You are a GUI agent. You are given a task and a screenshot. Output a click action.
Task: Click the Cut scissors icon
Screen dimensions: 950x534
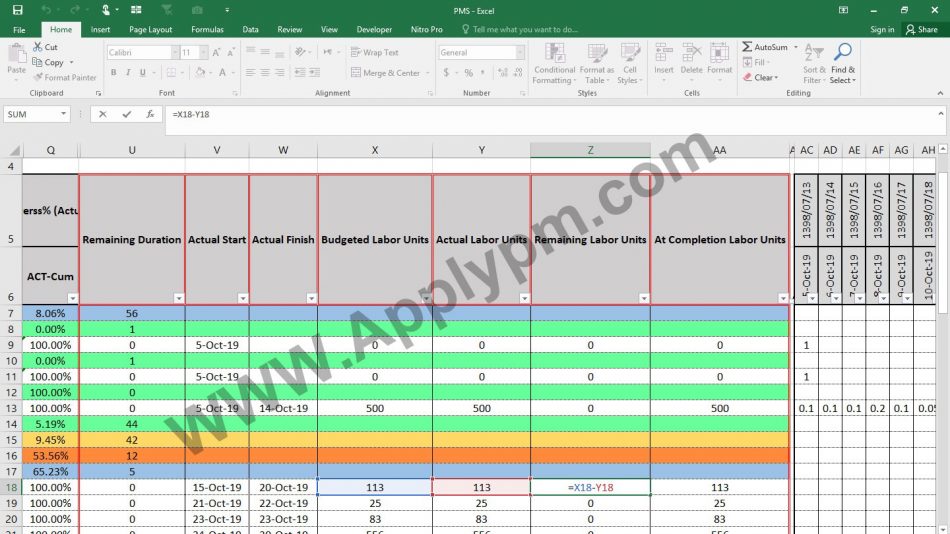38,47
